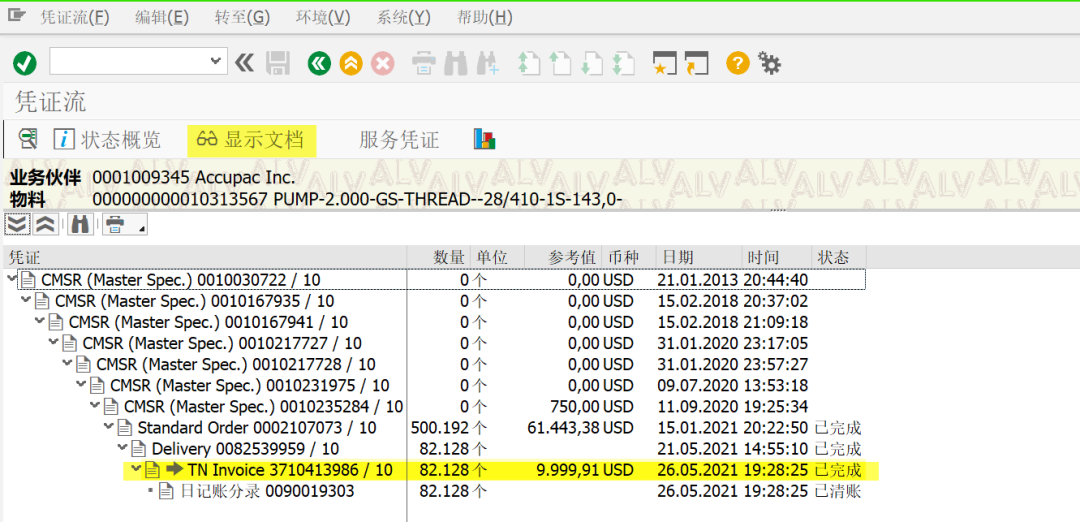Image resolution: width=1080 pixels, height=522 pixels.
Task: Collapse the CMSR 0010167935 node
Action: tap(25, 300)
